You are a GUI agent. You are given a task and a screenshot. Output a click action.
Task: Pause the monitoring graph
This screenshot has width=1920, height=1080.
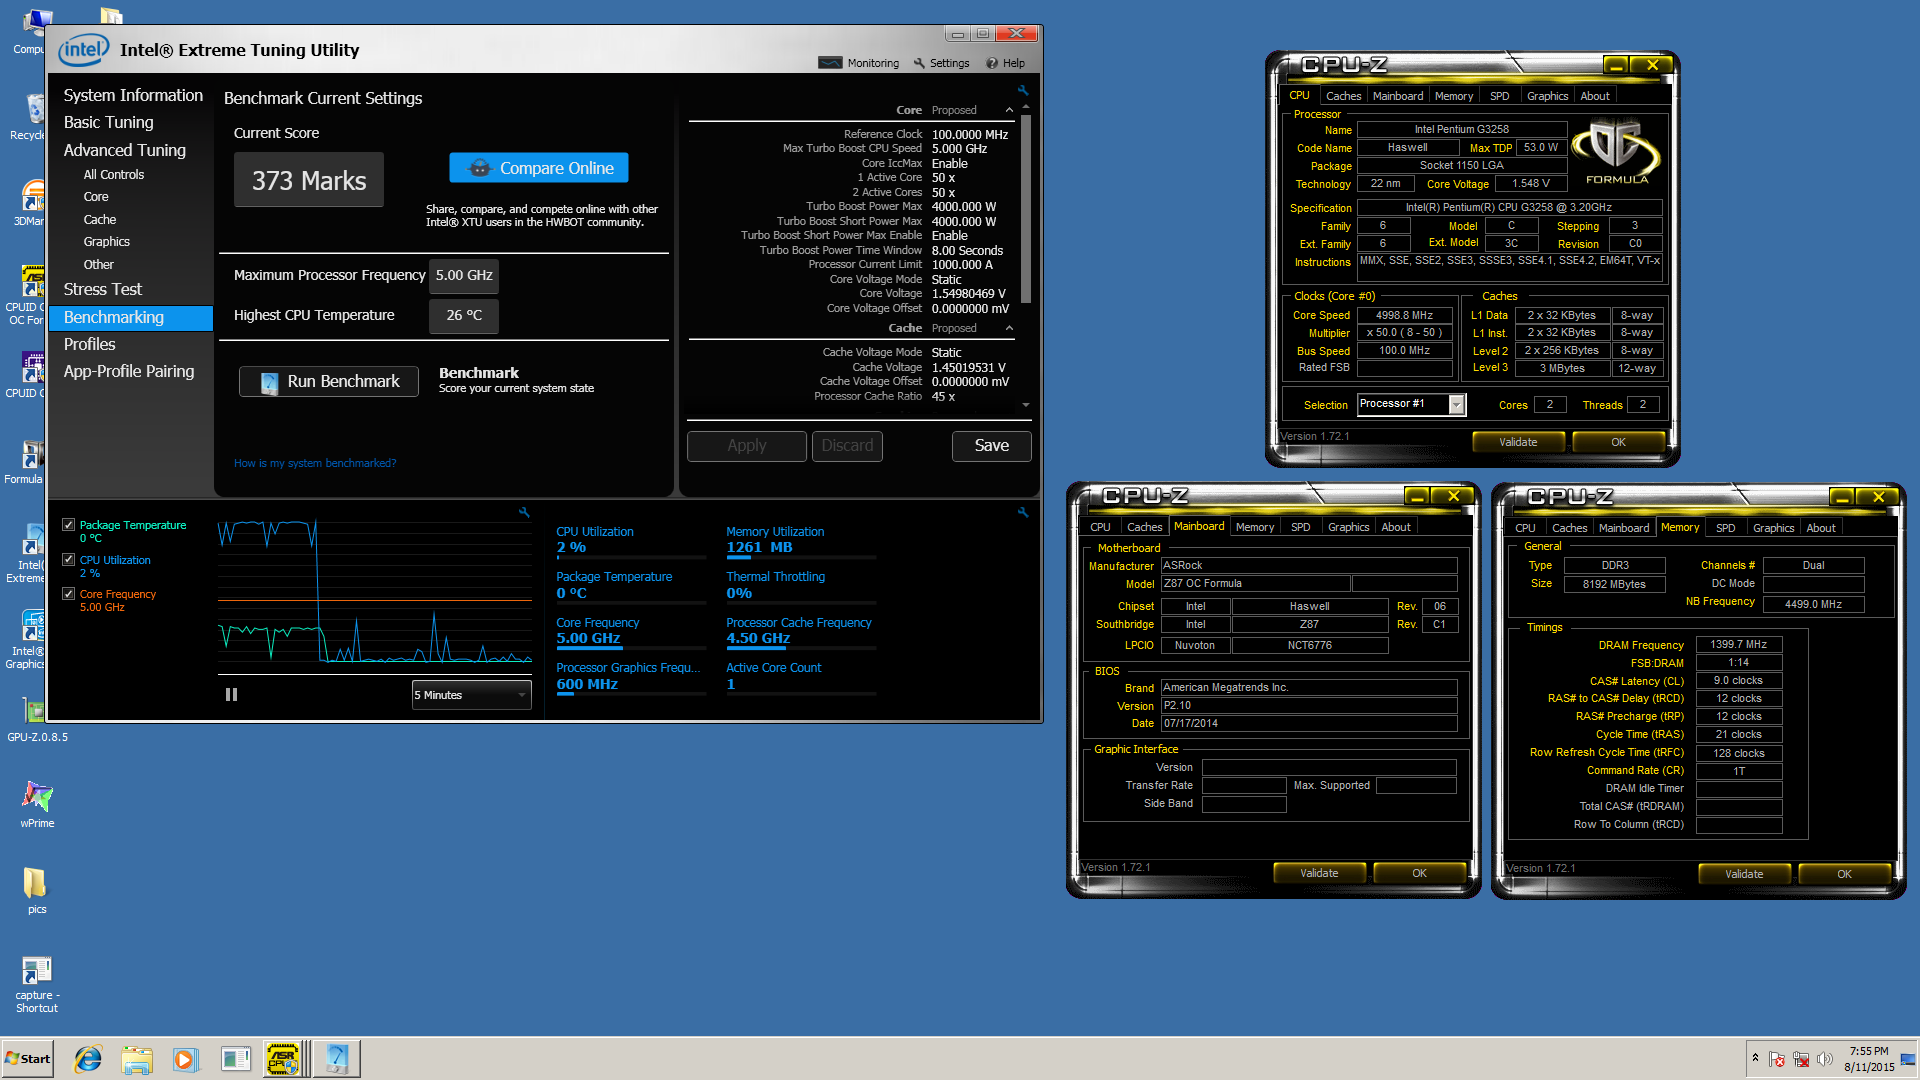coord(231,694)
